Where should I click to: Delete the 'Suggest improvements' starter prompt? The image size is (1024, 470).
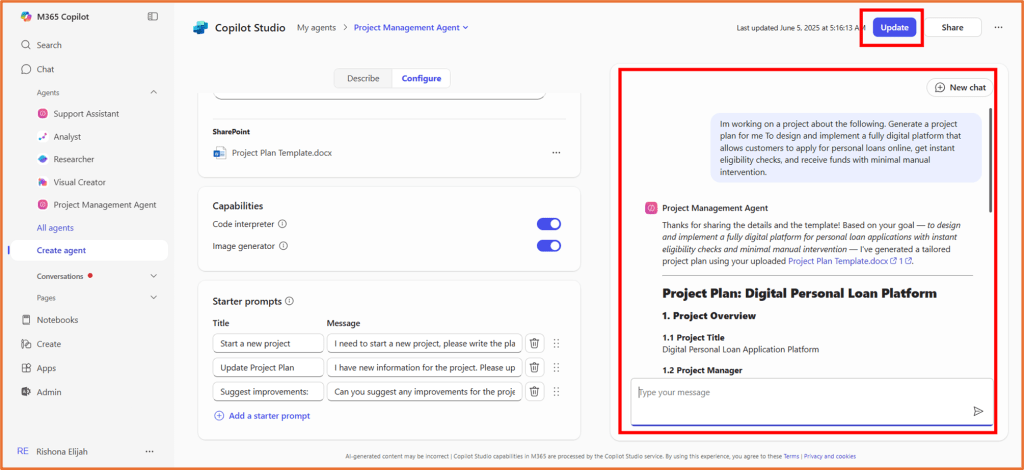[x=534, y=392]
